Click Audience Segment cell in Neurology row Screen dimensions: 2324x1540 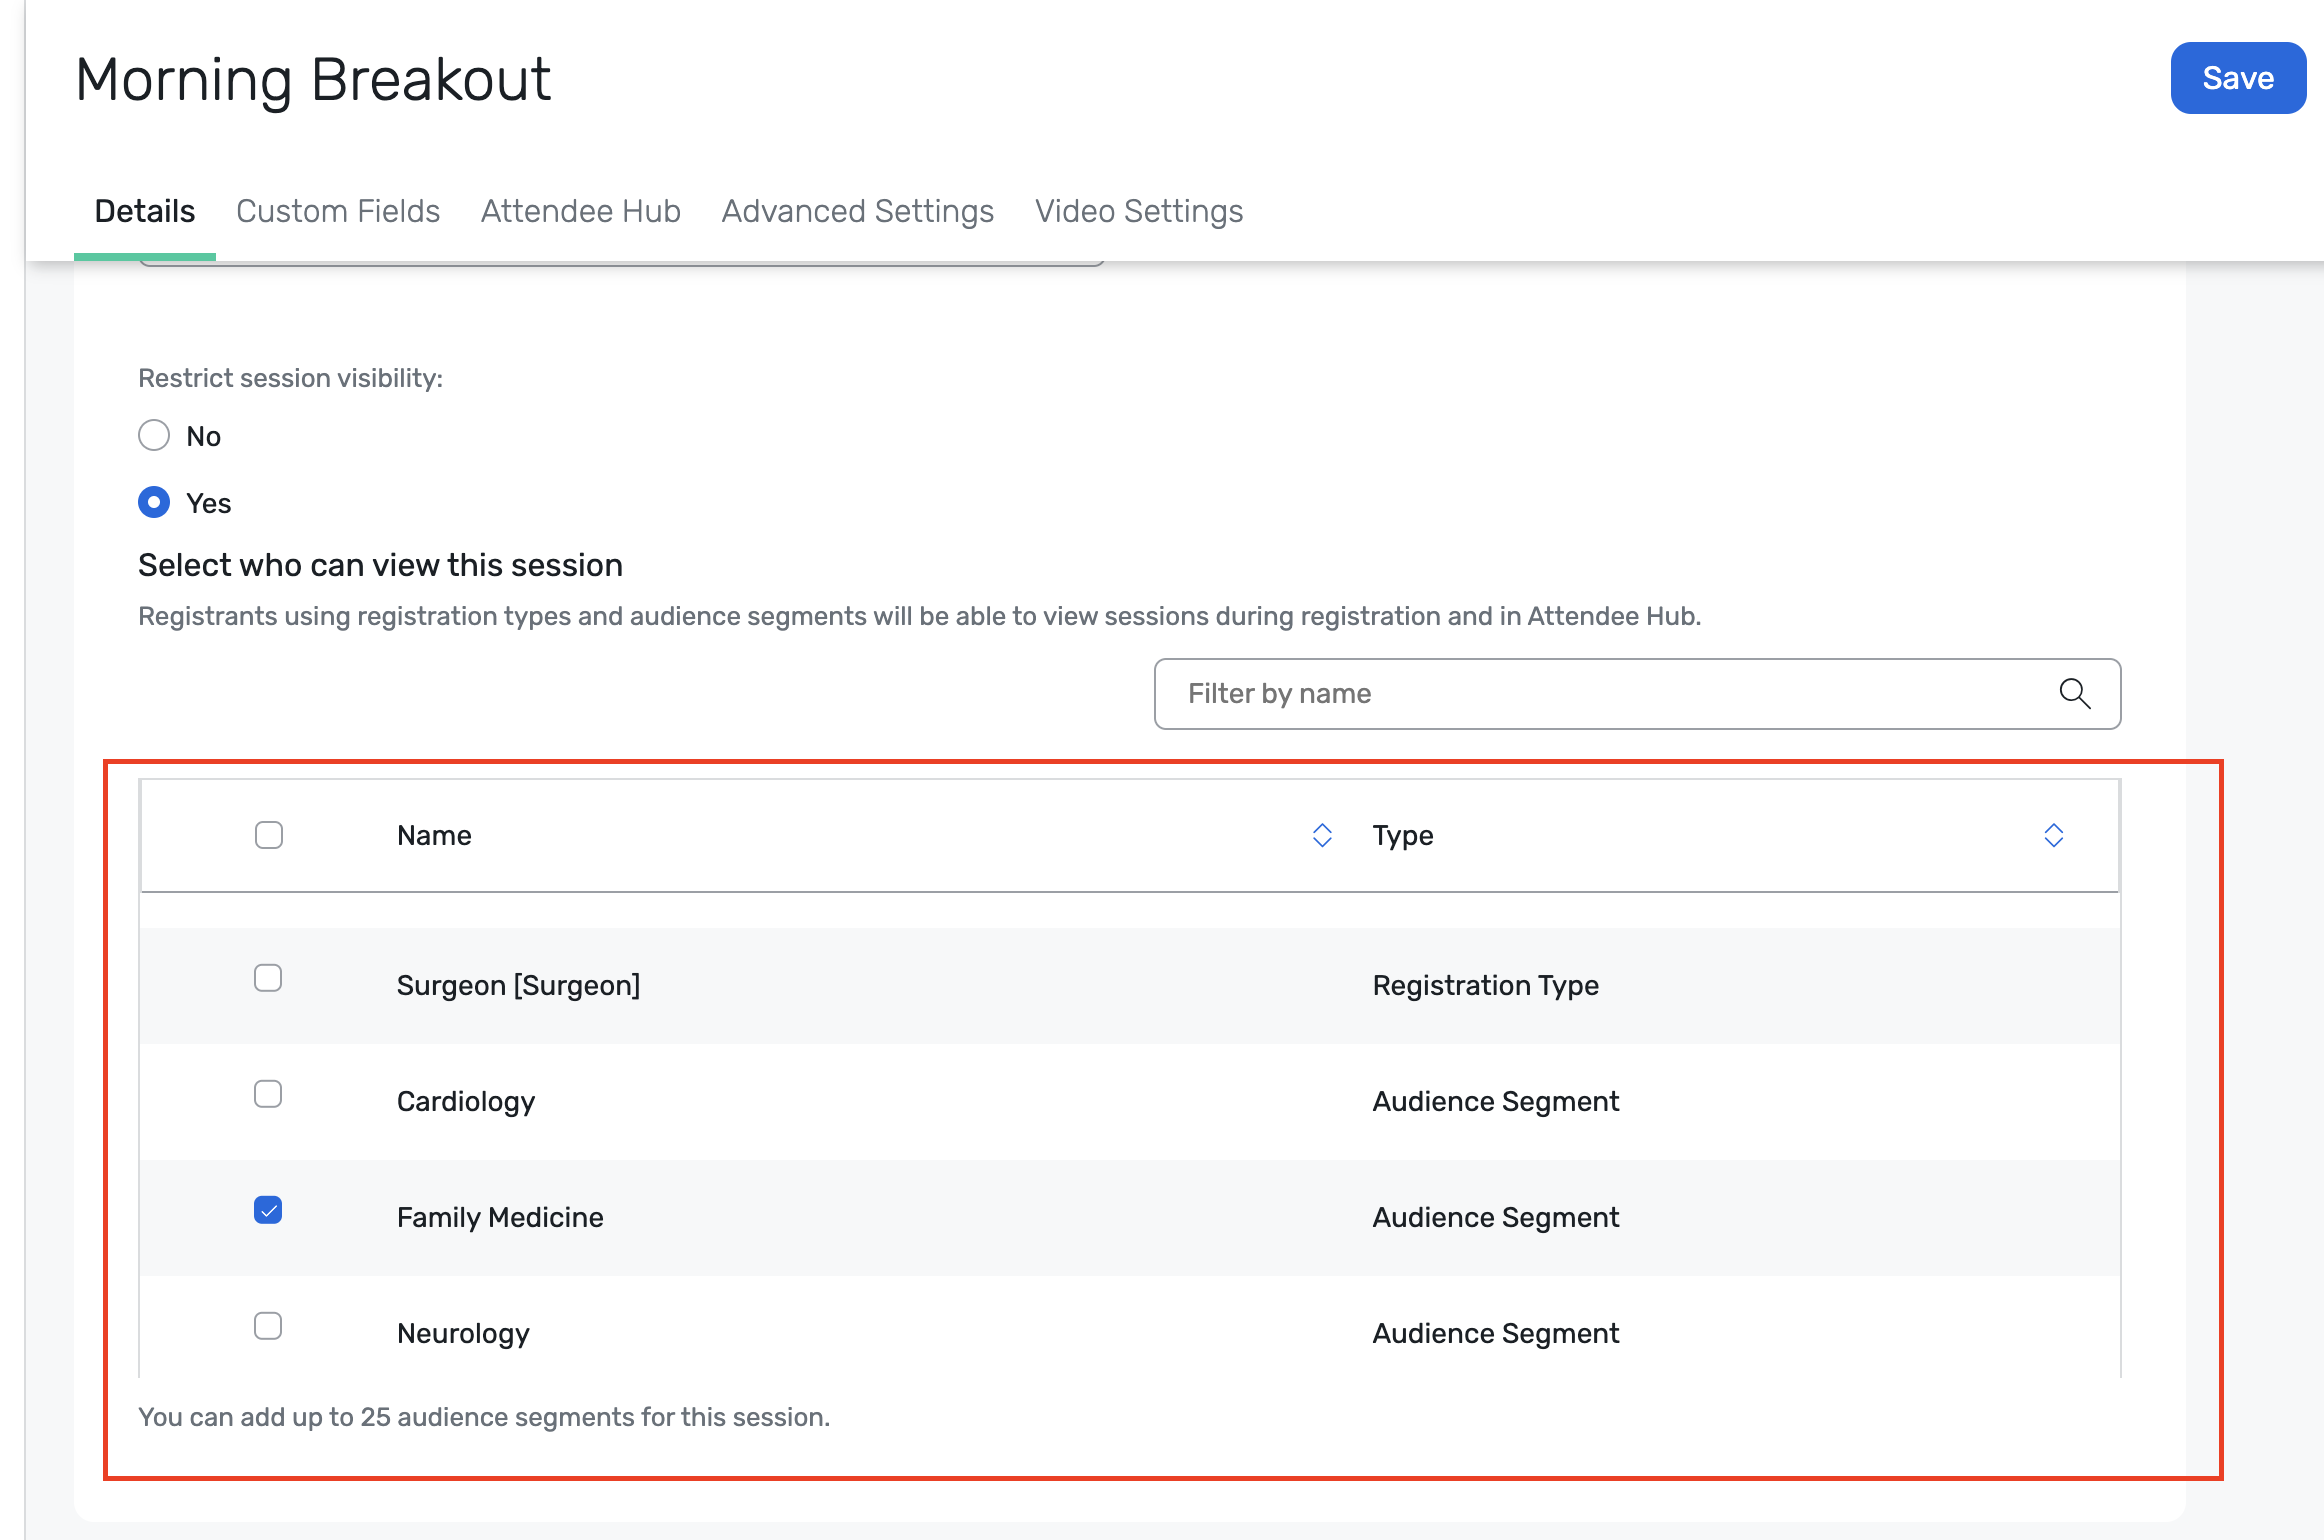[1496, 1333]
